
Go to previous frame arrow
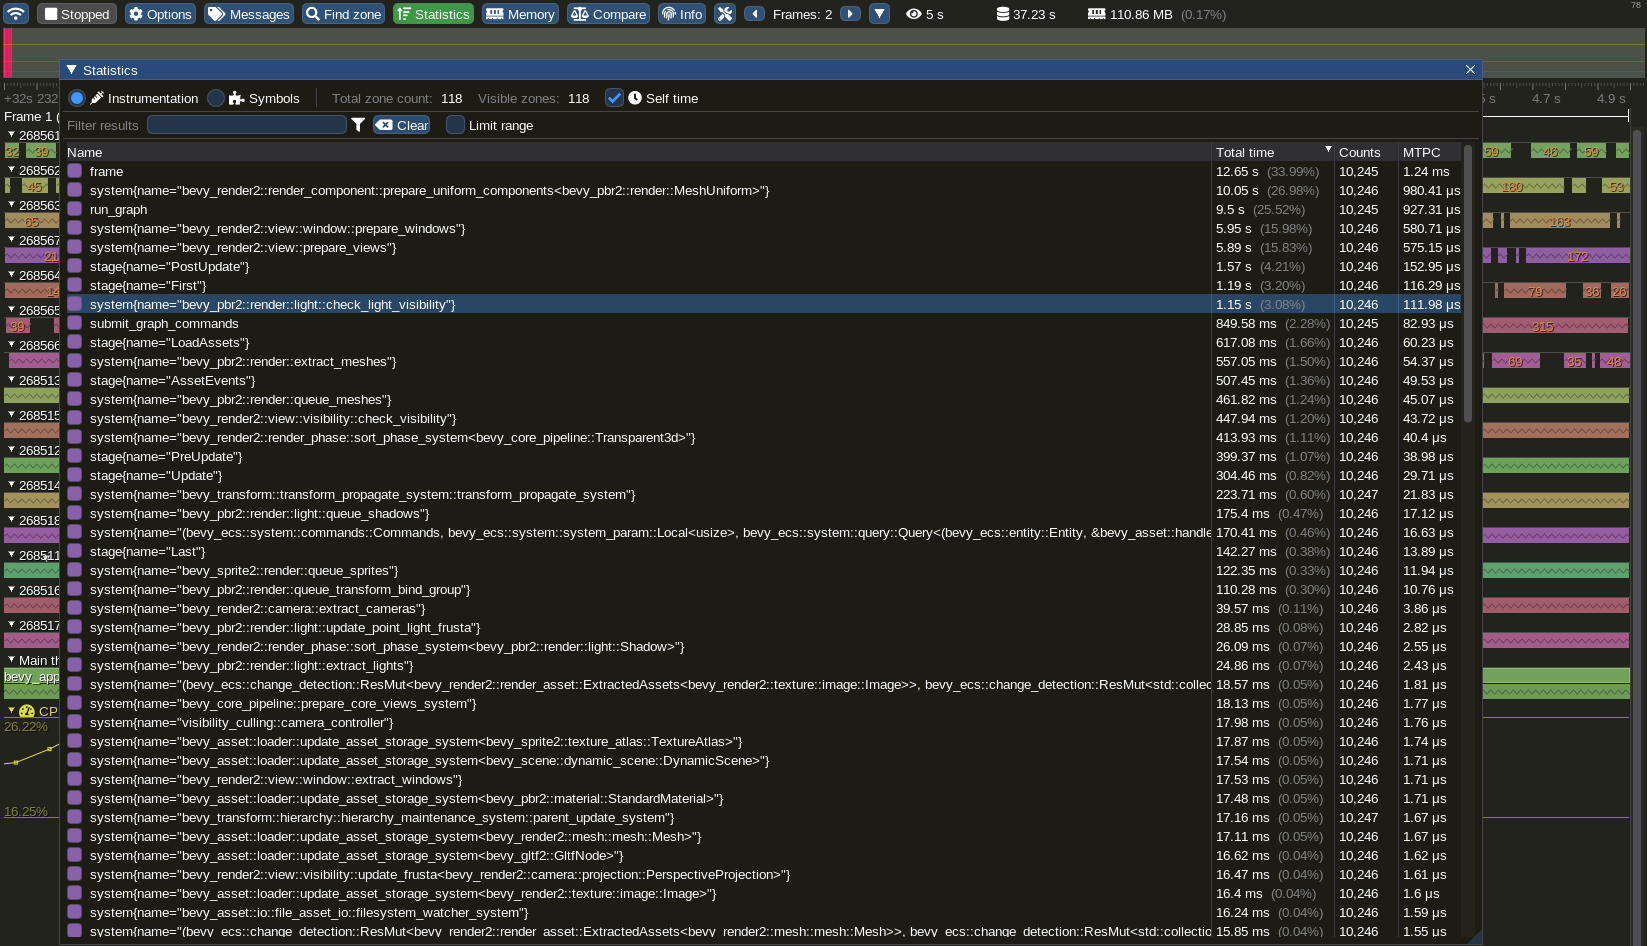[x=755, y=14]
